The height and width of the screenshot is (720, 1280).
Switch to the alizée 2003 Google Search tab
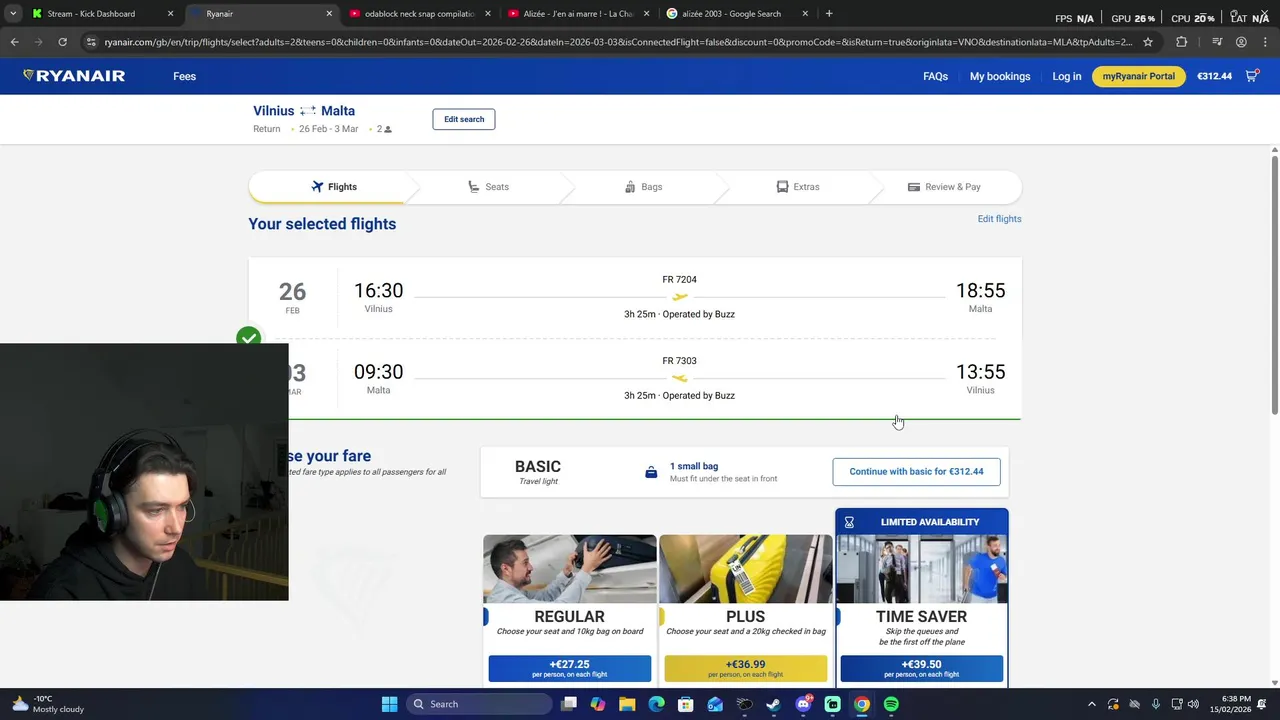pyautogui.click(x=736, y=14)
